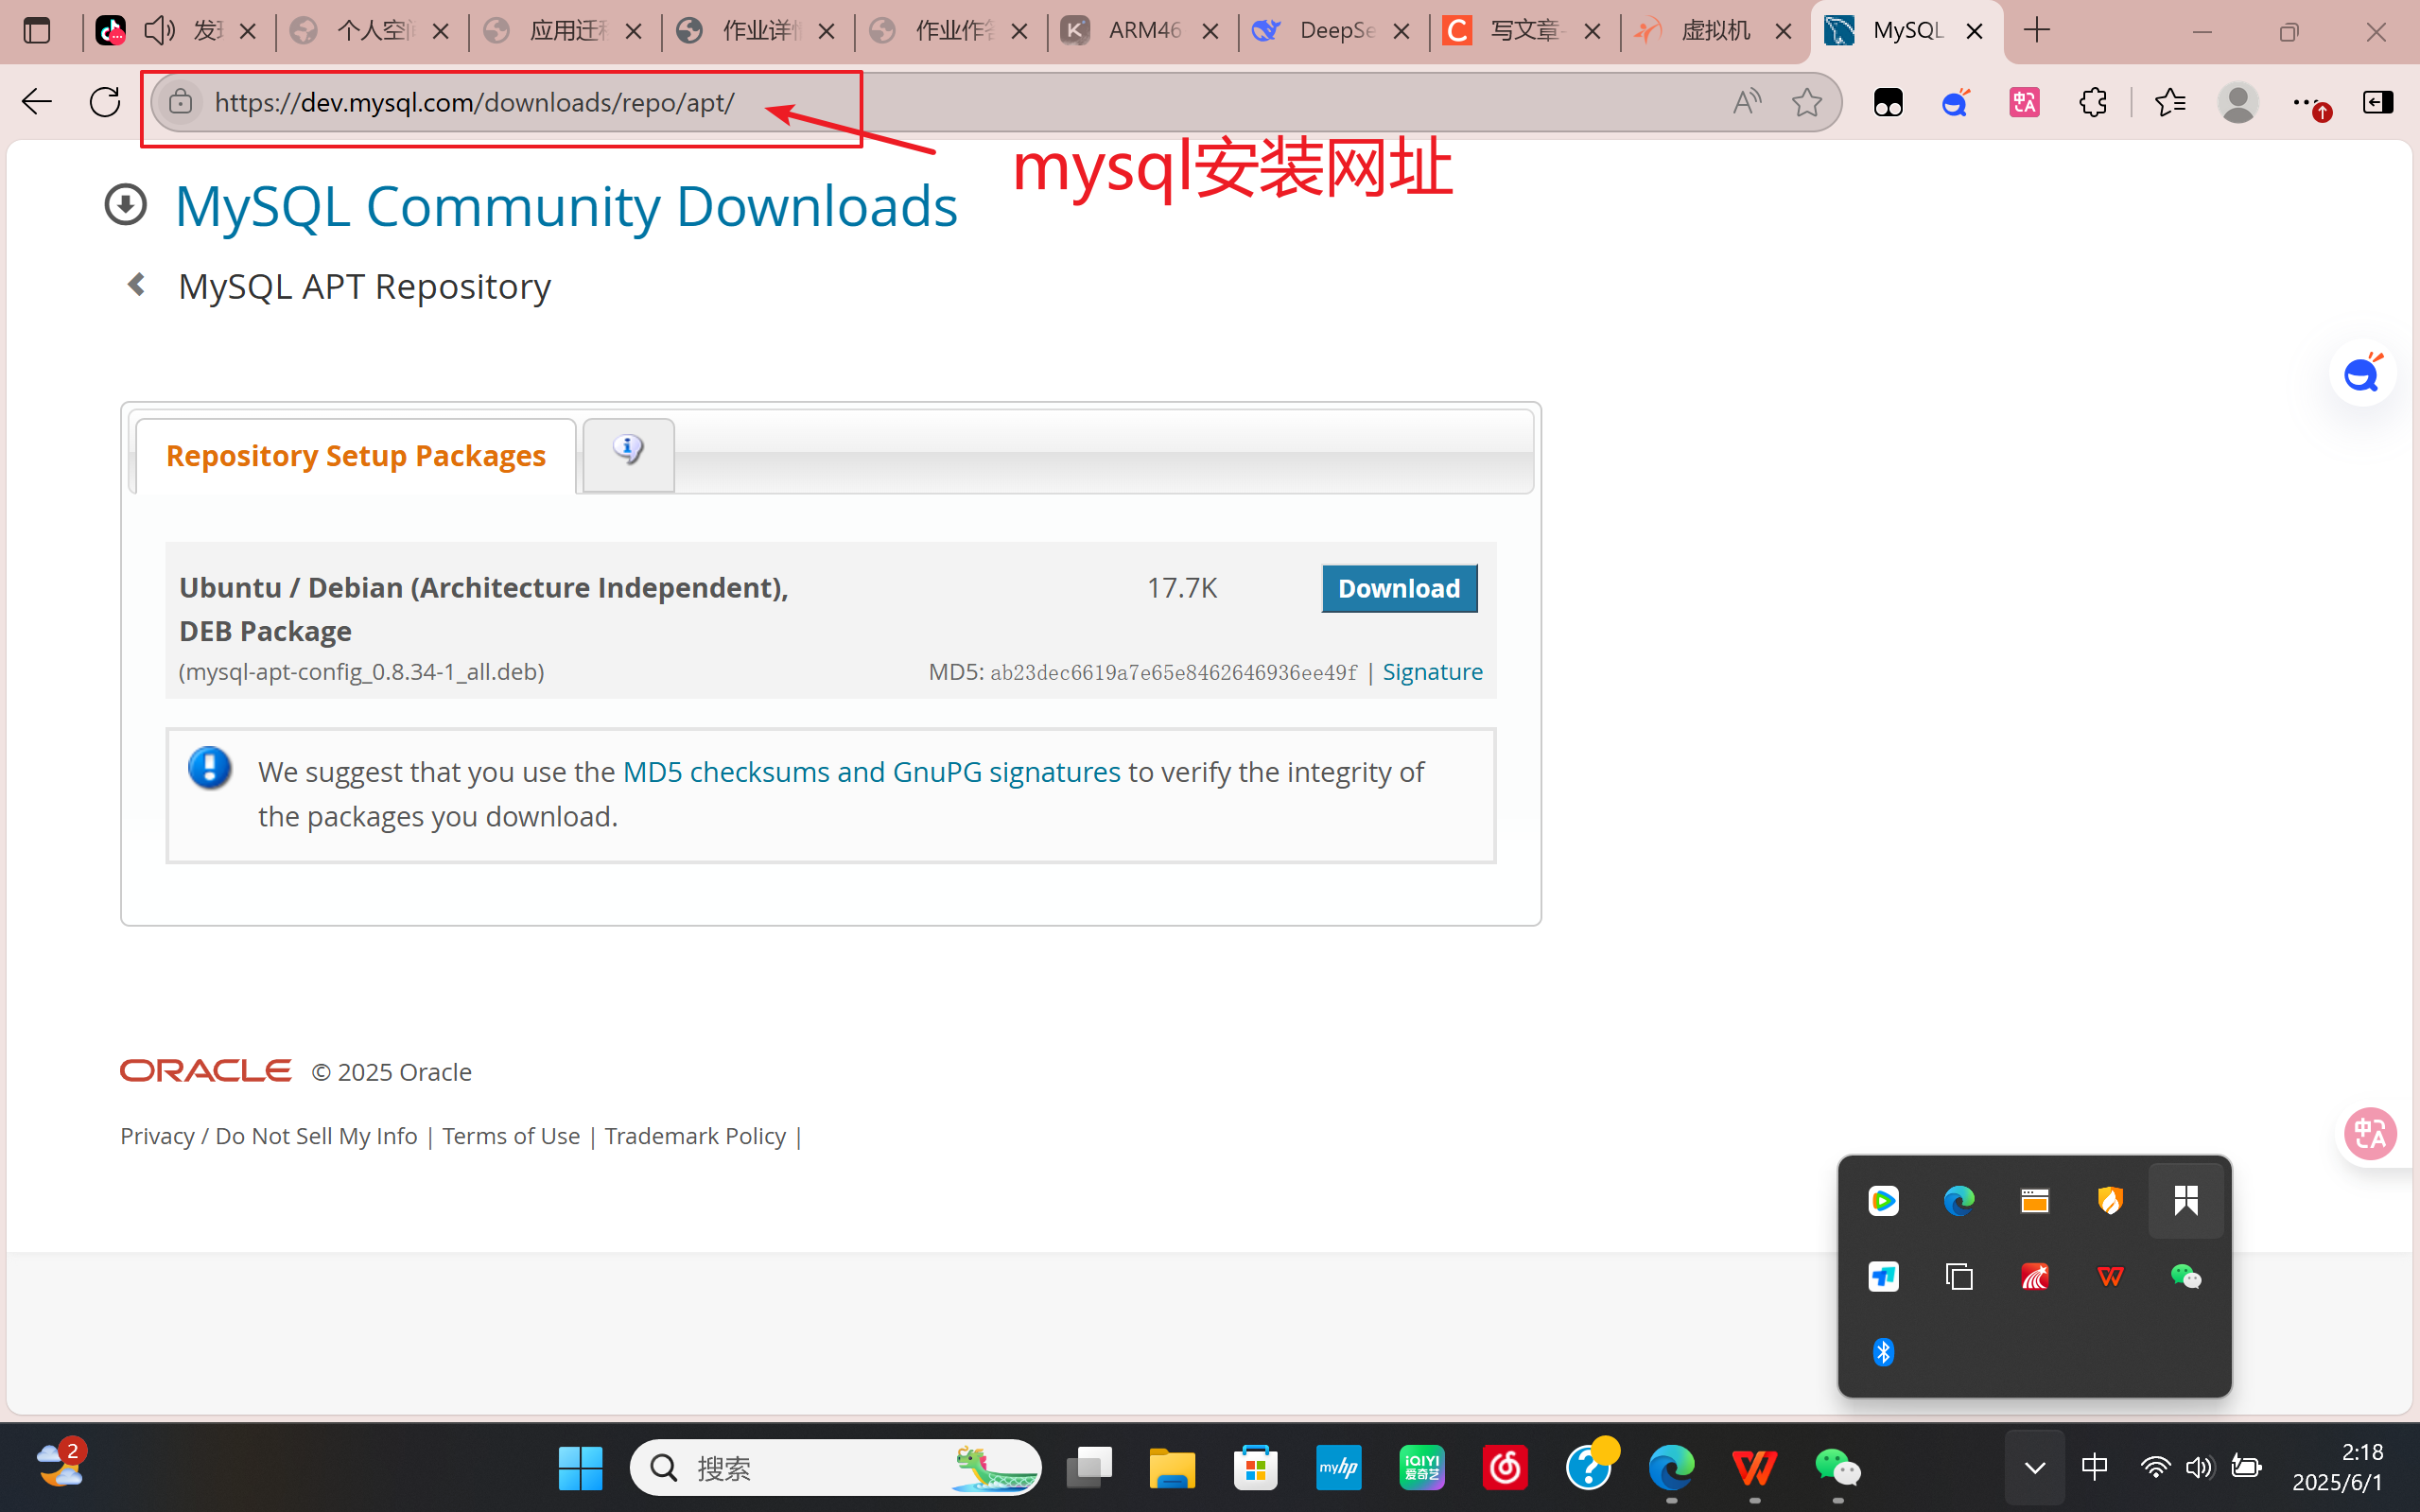Open the tab actions menu icon
Screen dimensions: 2420x1512
tap(37, 31)
